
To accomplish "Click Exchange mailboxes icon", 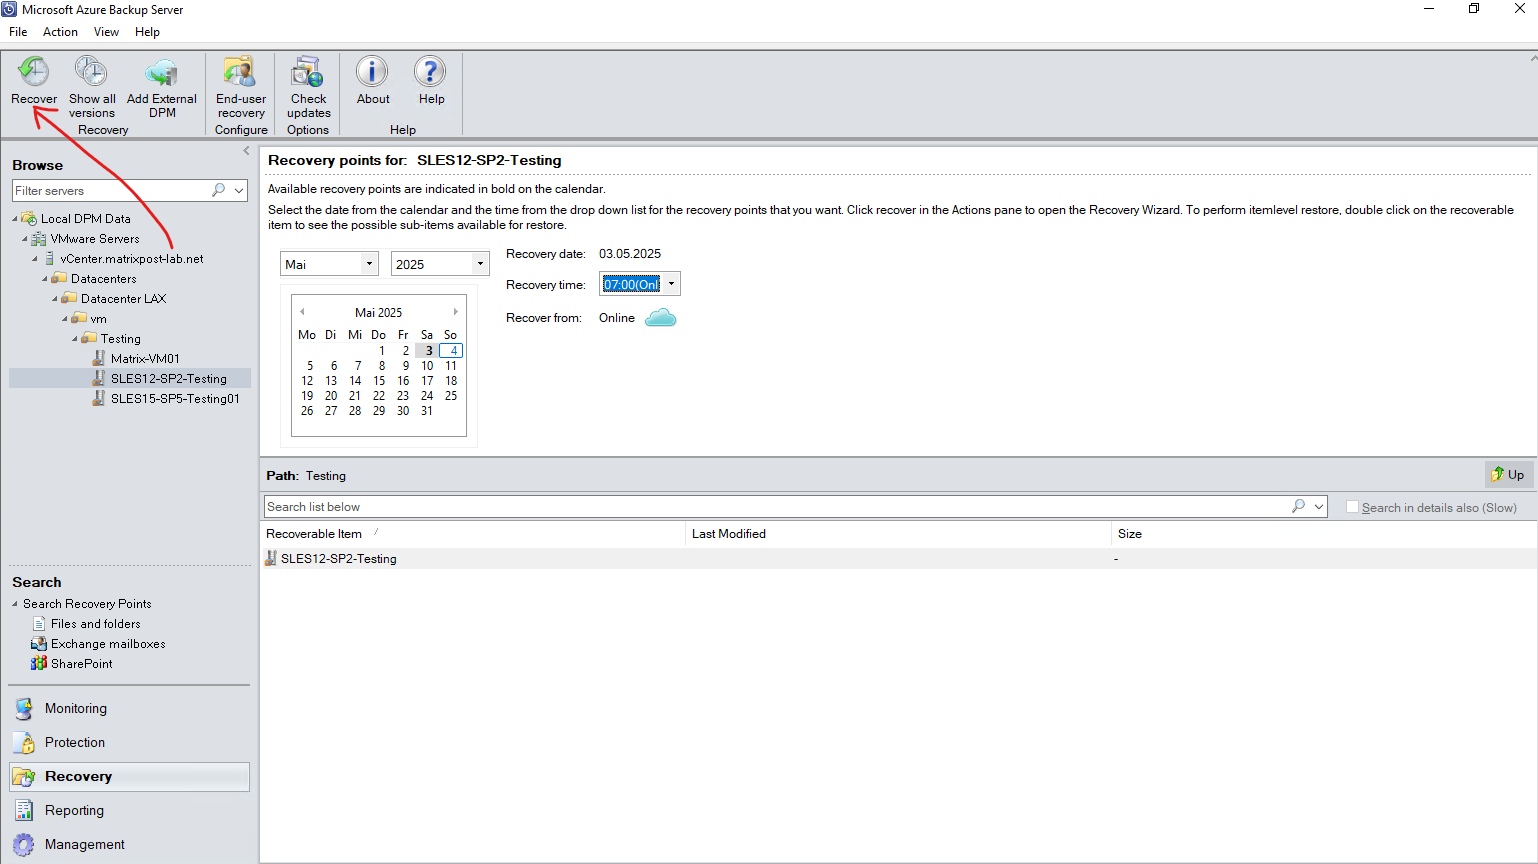I will pyautogui.click(x=39, y=643).
